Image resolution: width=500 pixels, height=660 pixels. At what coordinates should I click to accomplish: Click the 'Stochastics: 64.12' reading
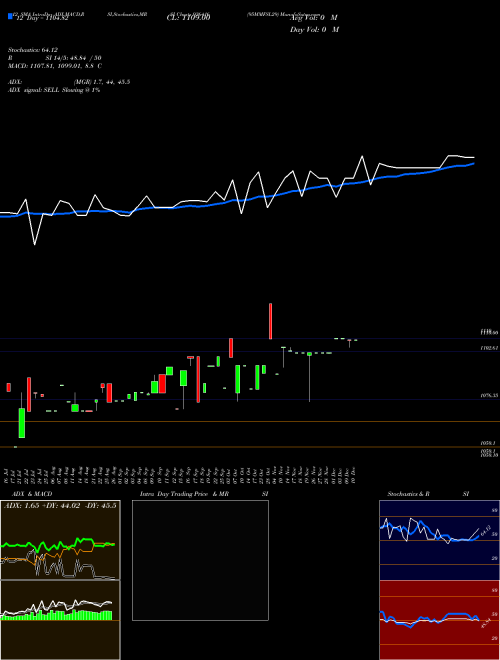[x=33, y=50]
